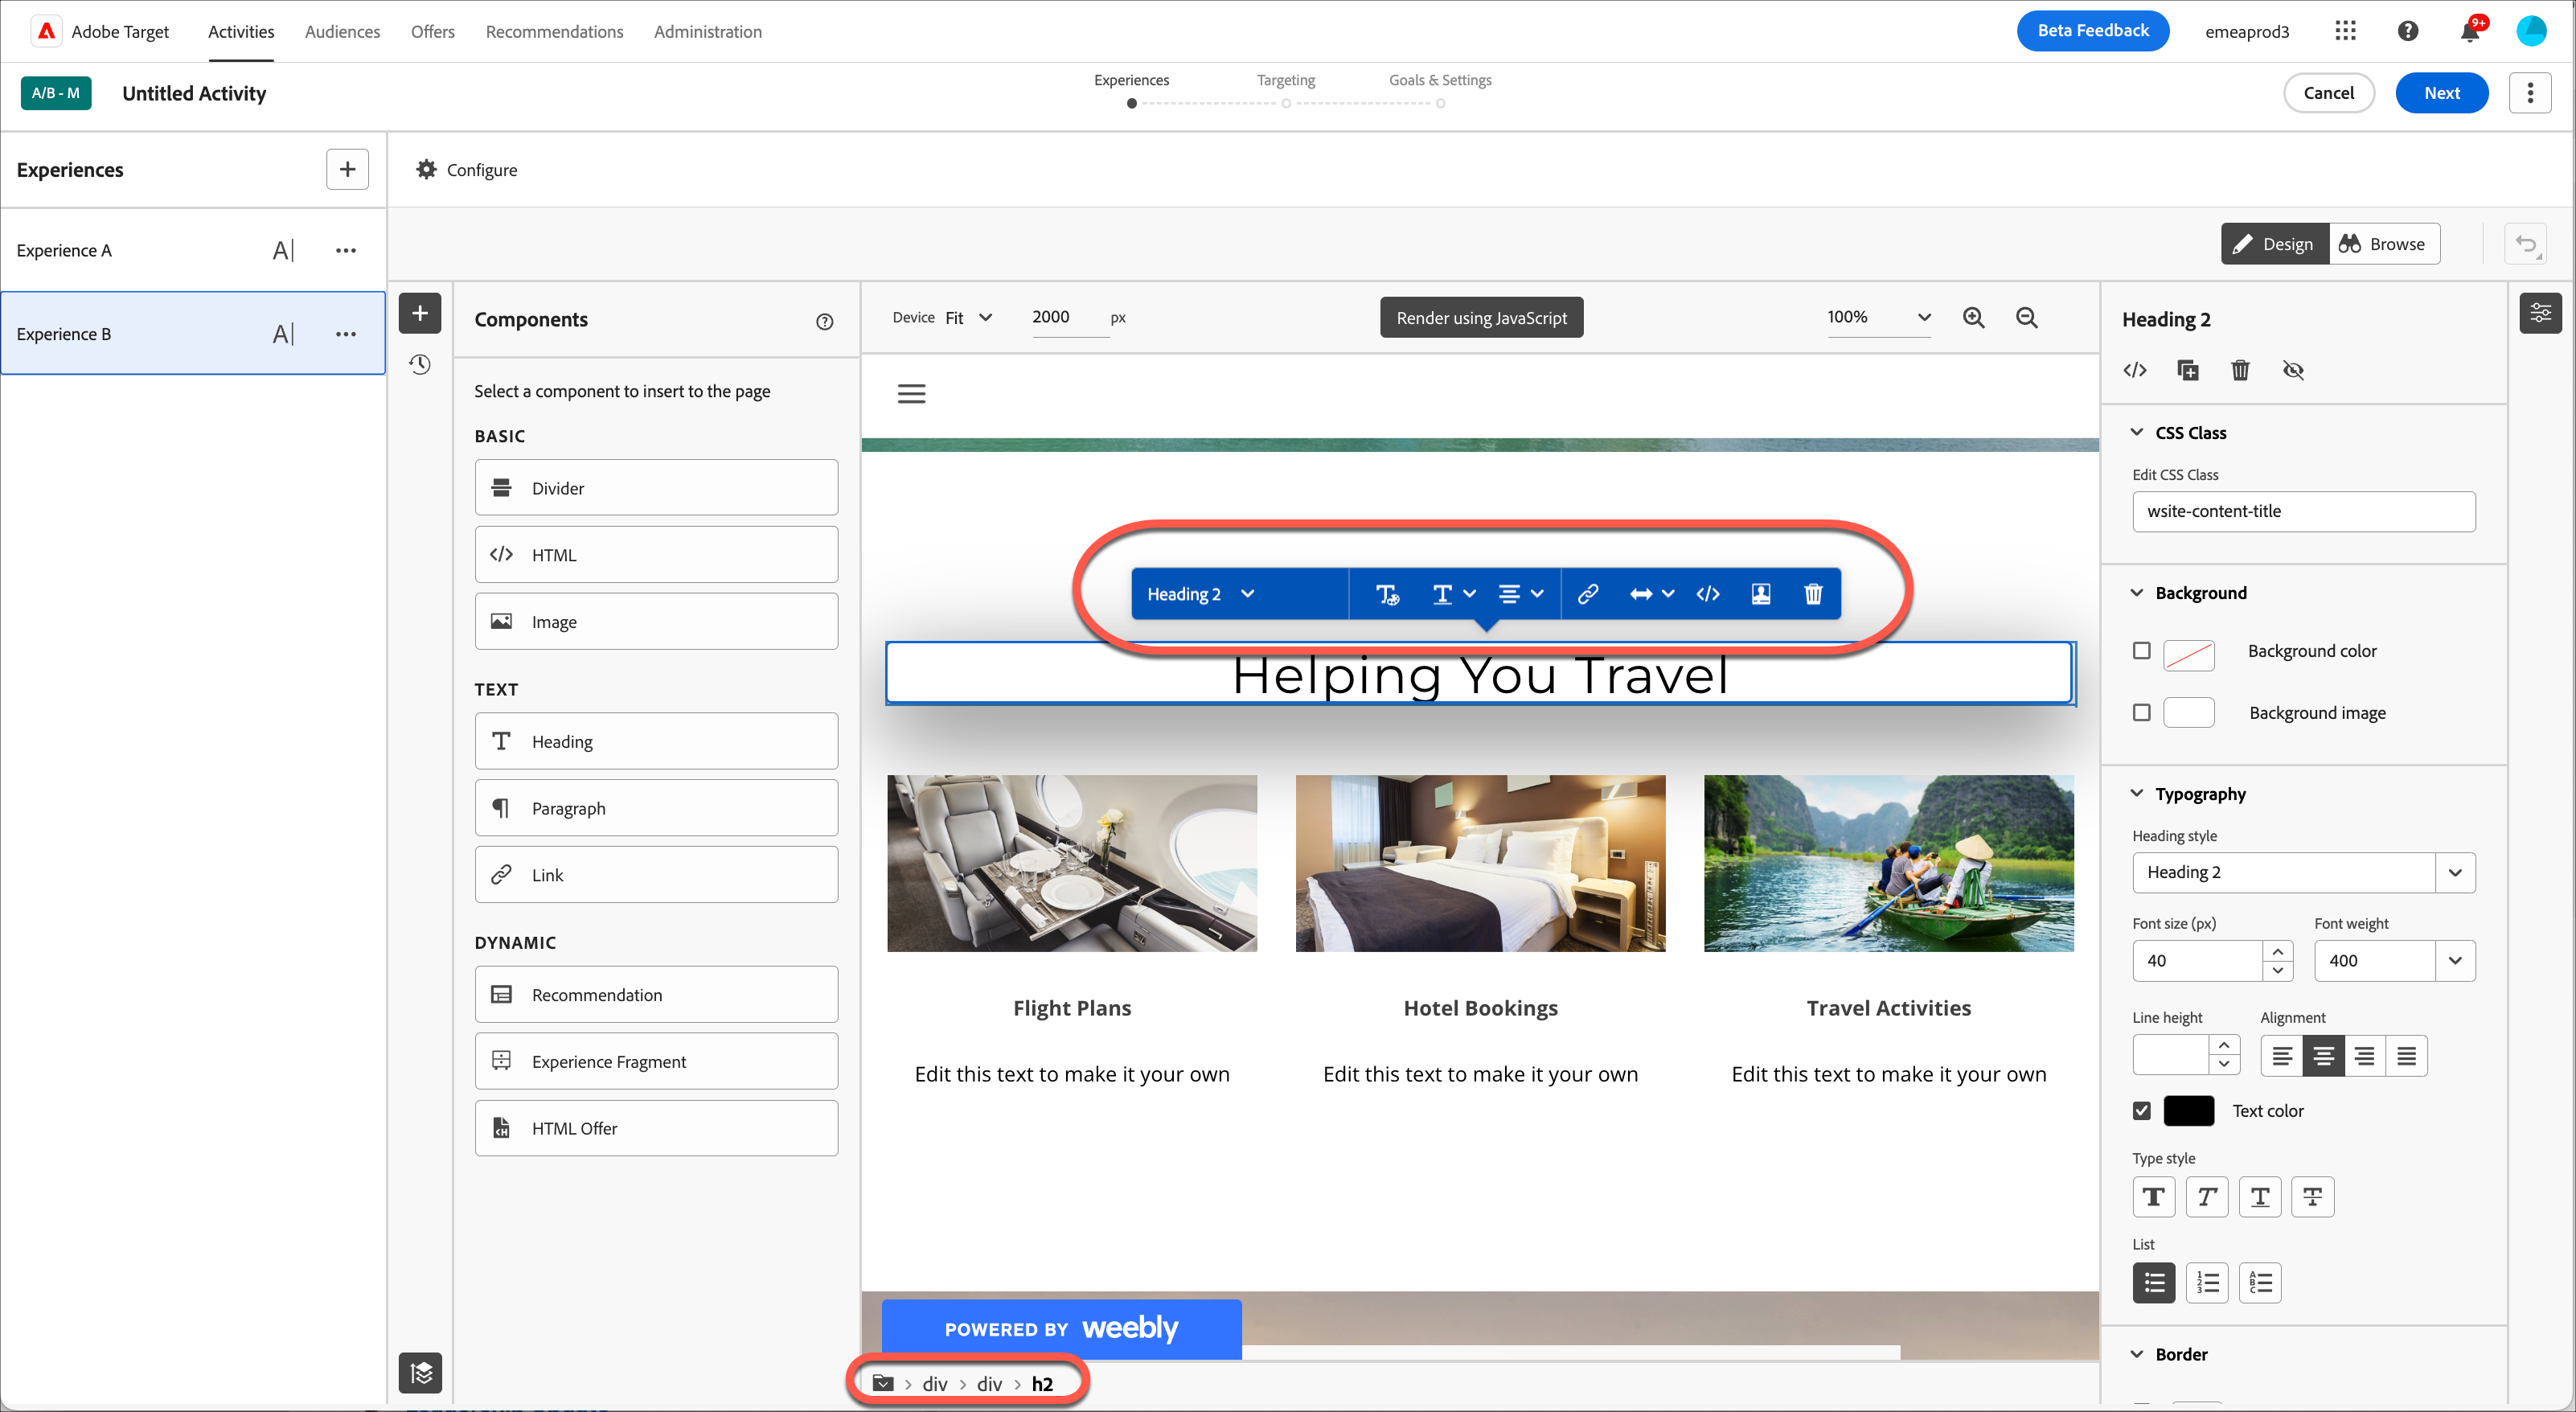Click the trash icon in floating toolbar
The width and height of the screenshot is (2576, 1412).
pyautogui.click(x=1813, y=594)
